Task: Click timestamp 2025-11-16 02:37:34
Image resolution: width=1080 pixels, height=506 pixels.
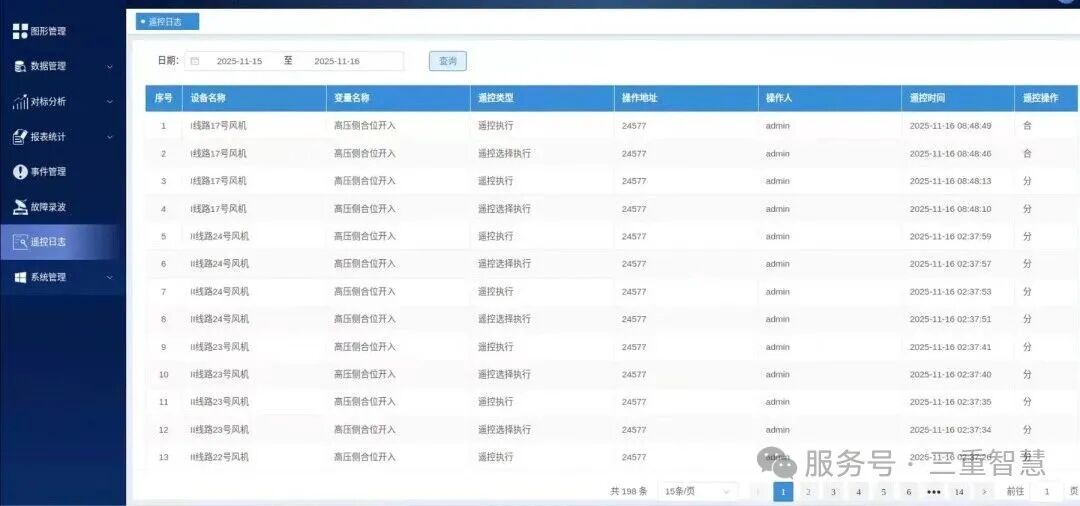Action: tap(951, 430)
